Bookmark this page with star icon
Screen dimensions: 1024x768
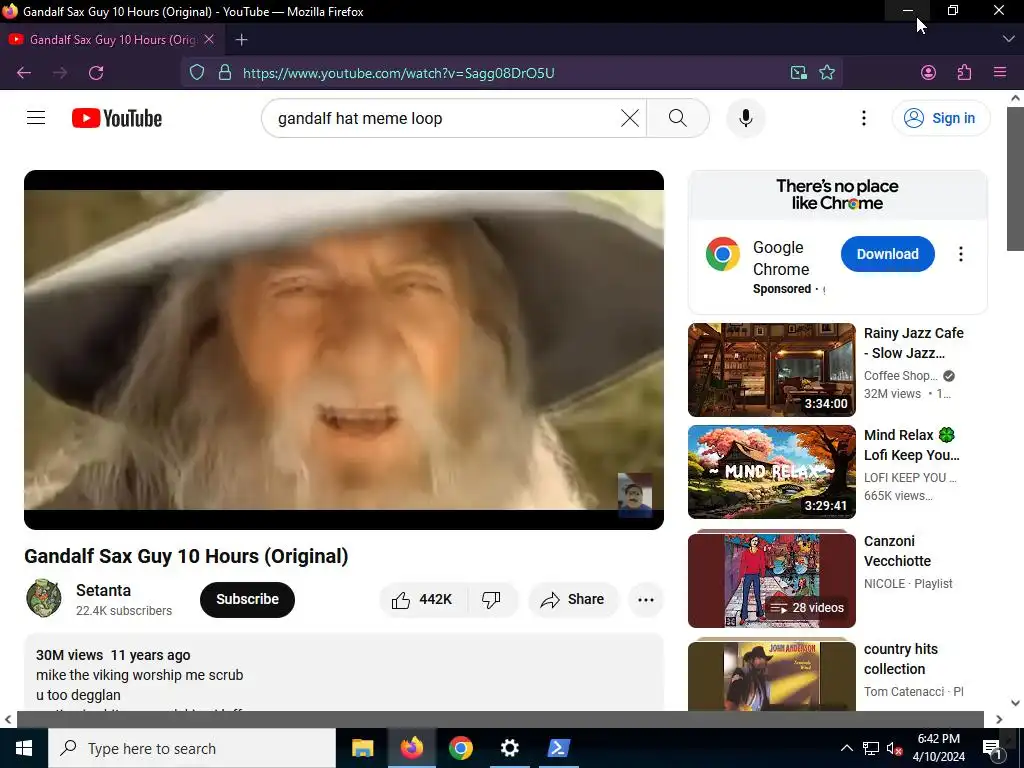827,72
